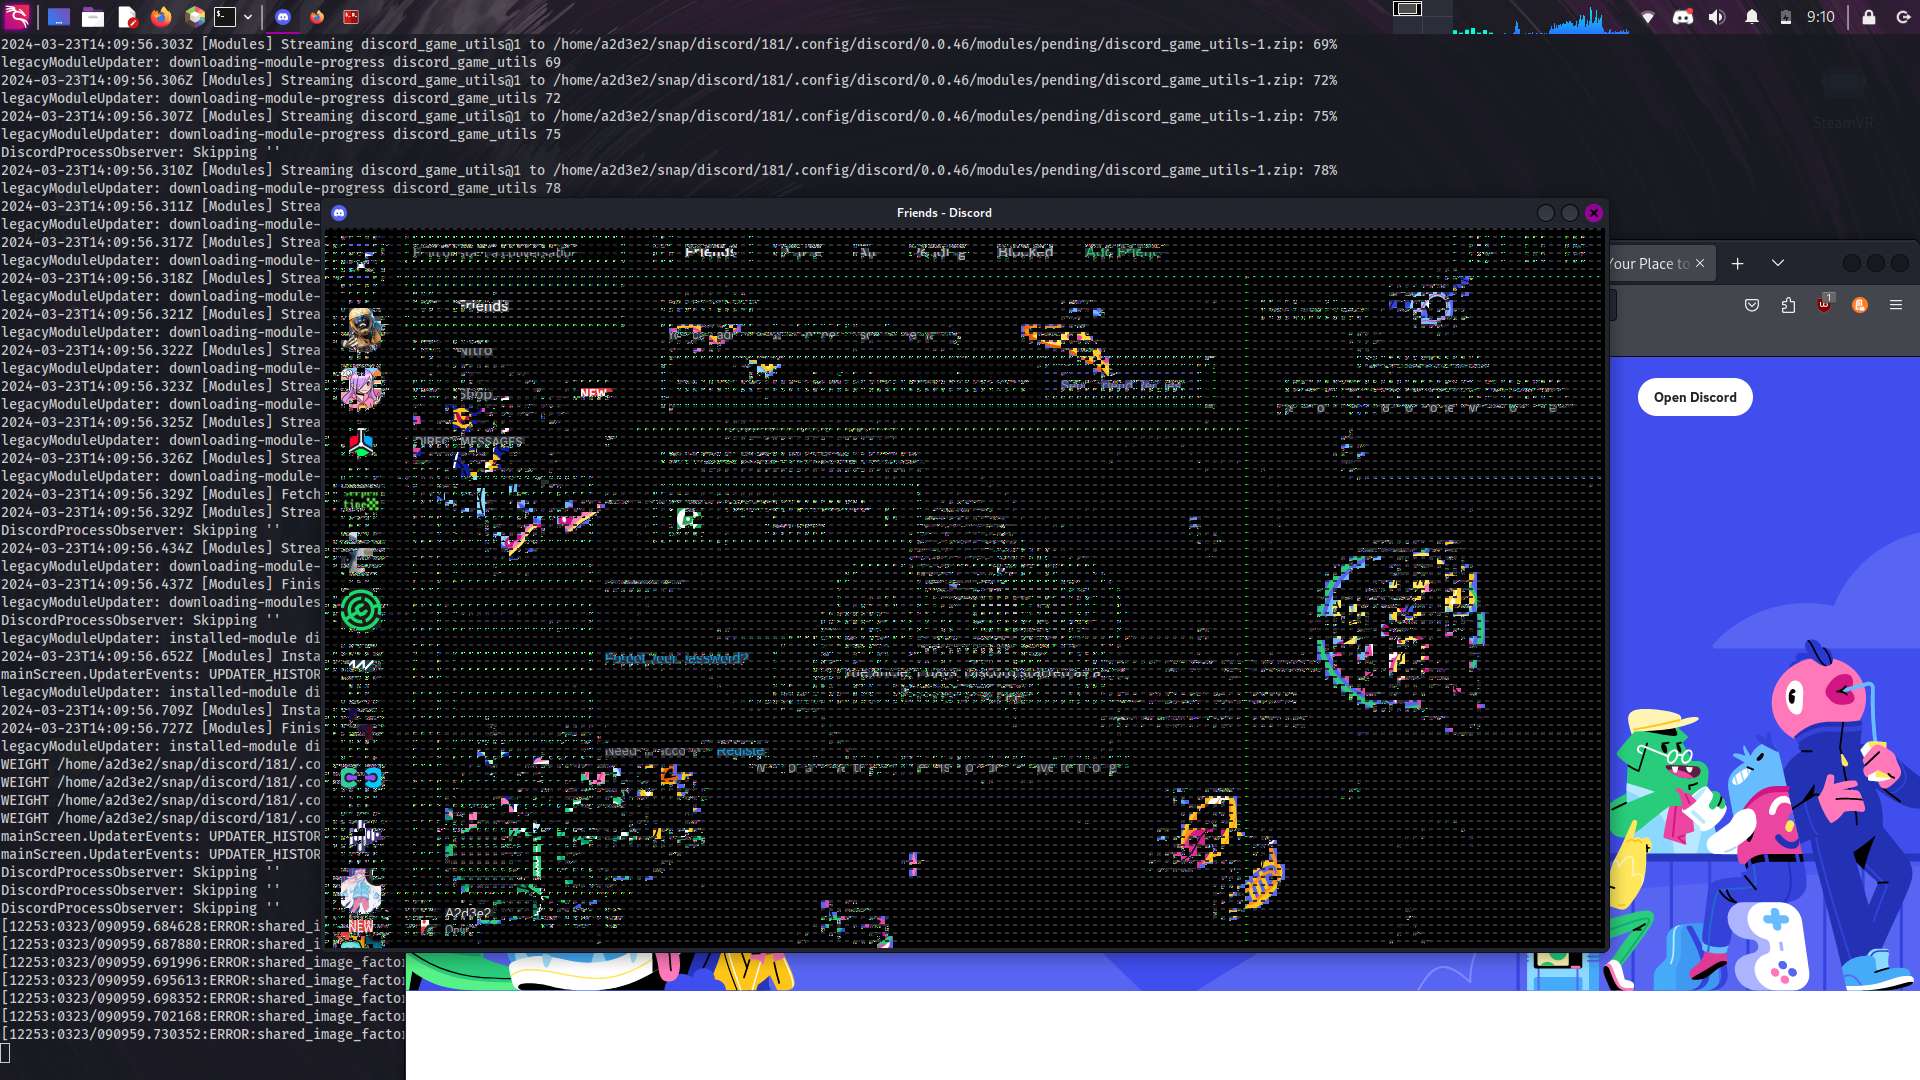1920x1080 pixels.
Task: Switch to the Friends item in Discord sidebar
Action: click(483, 306)
